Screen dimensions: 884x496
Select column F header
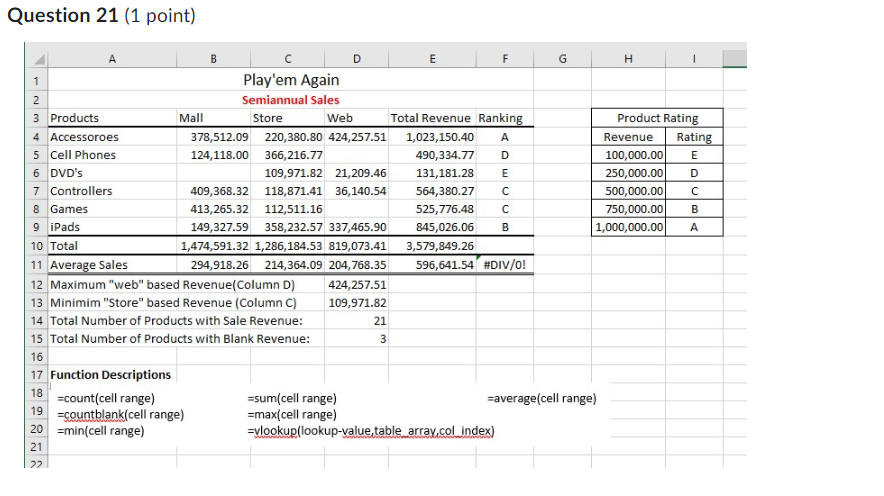coord(505,59)
